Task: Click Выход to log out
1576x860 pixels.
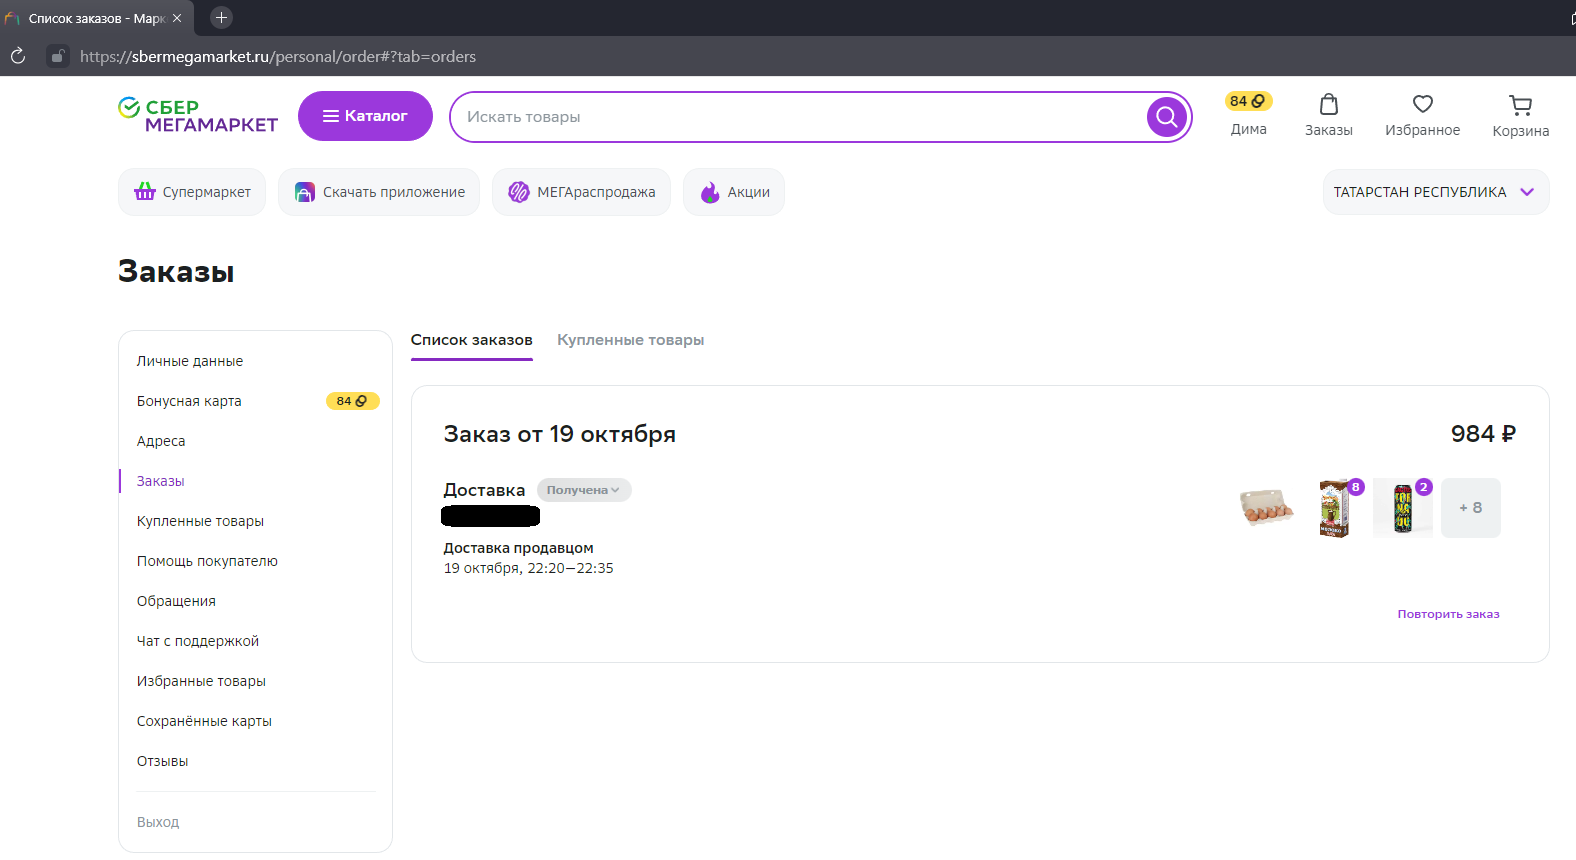Action: point(158,822)
